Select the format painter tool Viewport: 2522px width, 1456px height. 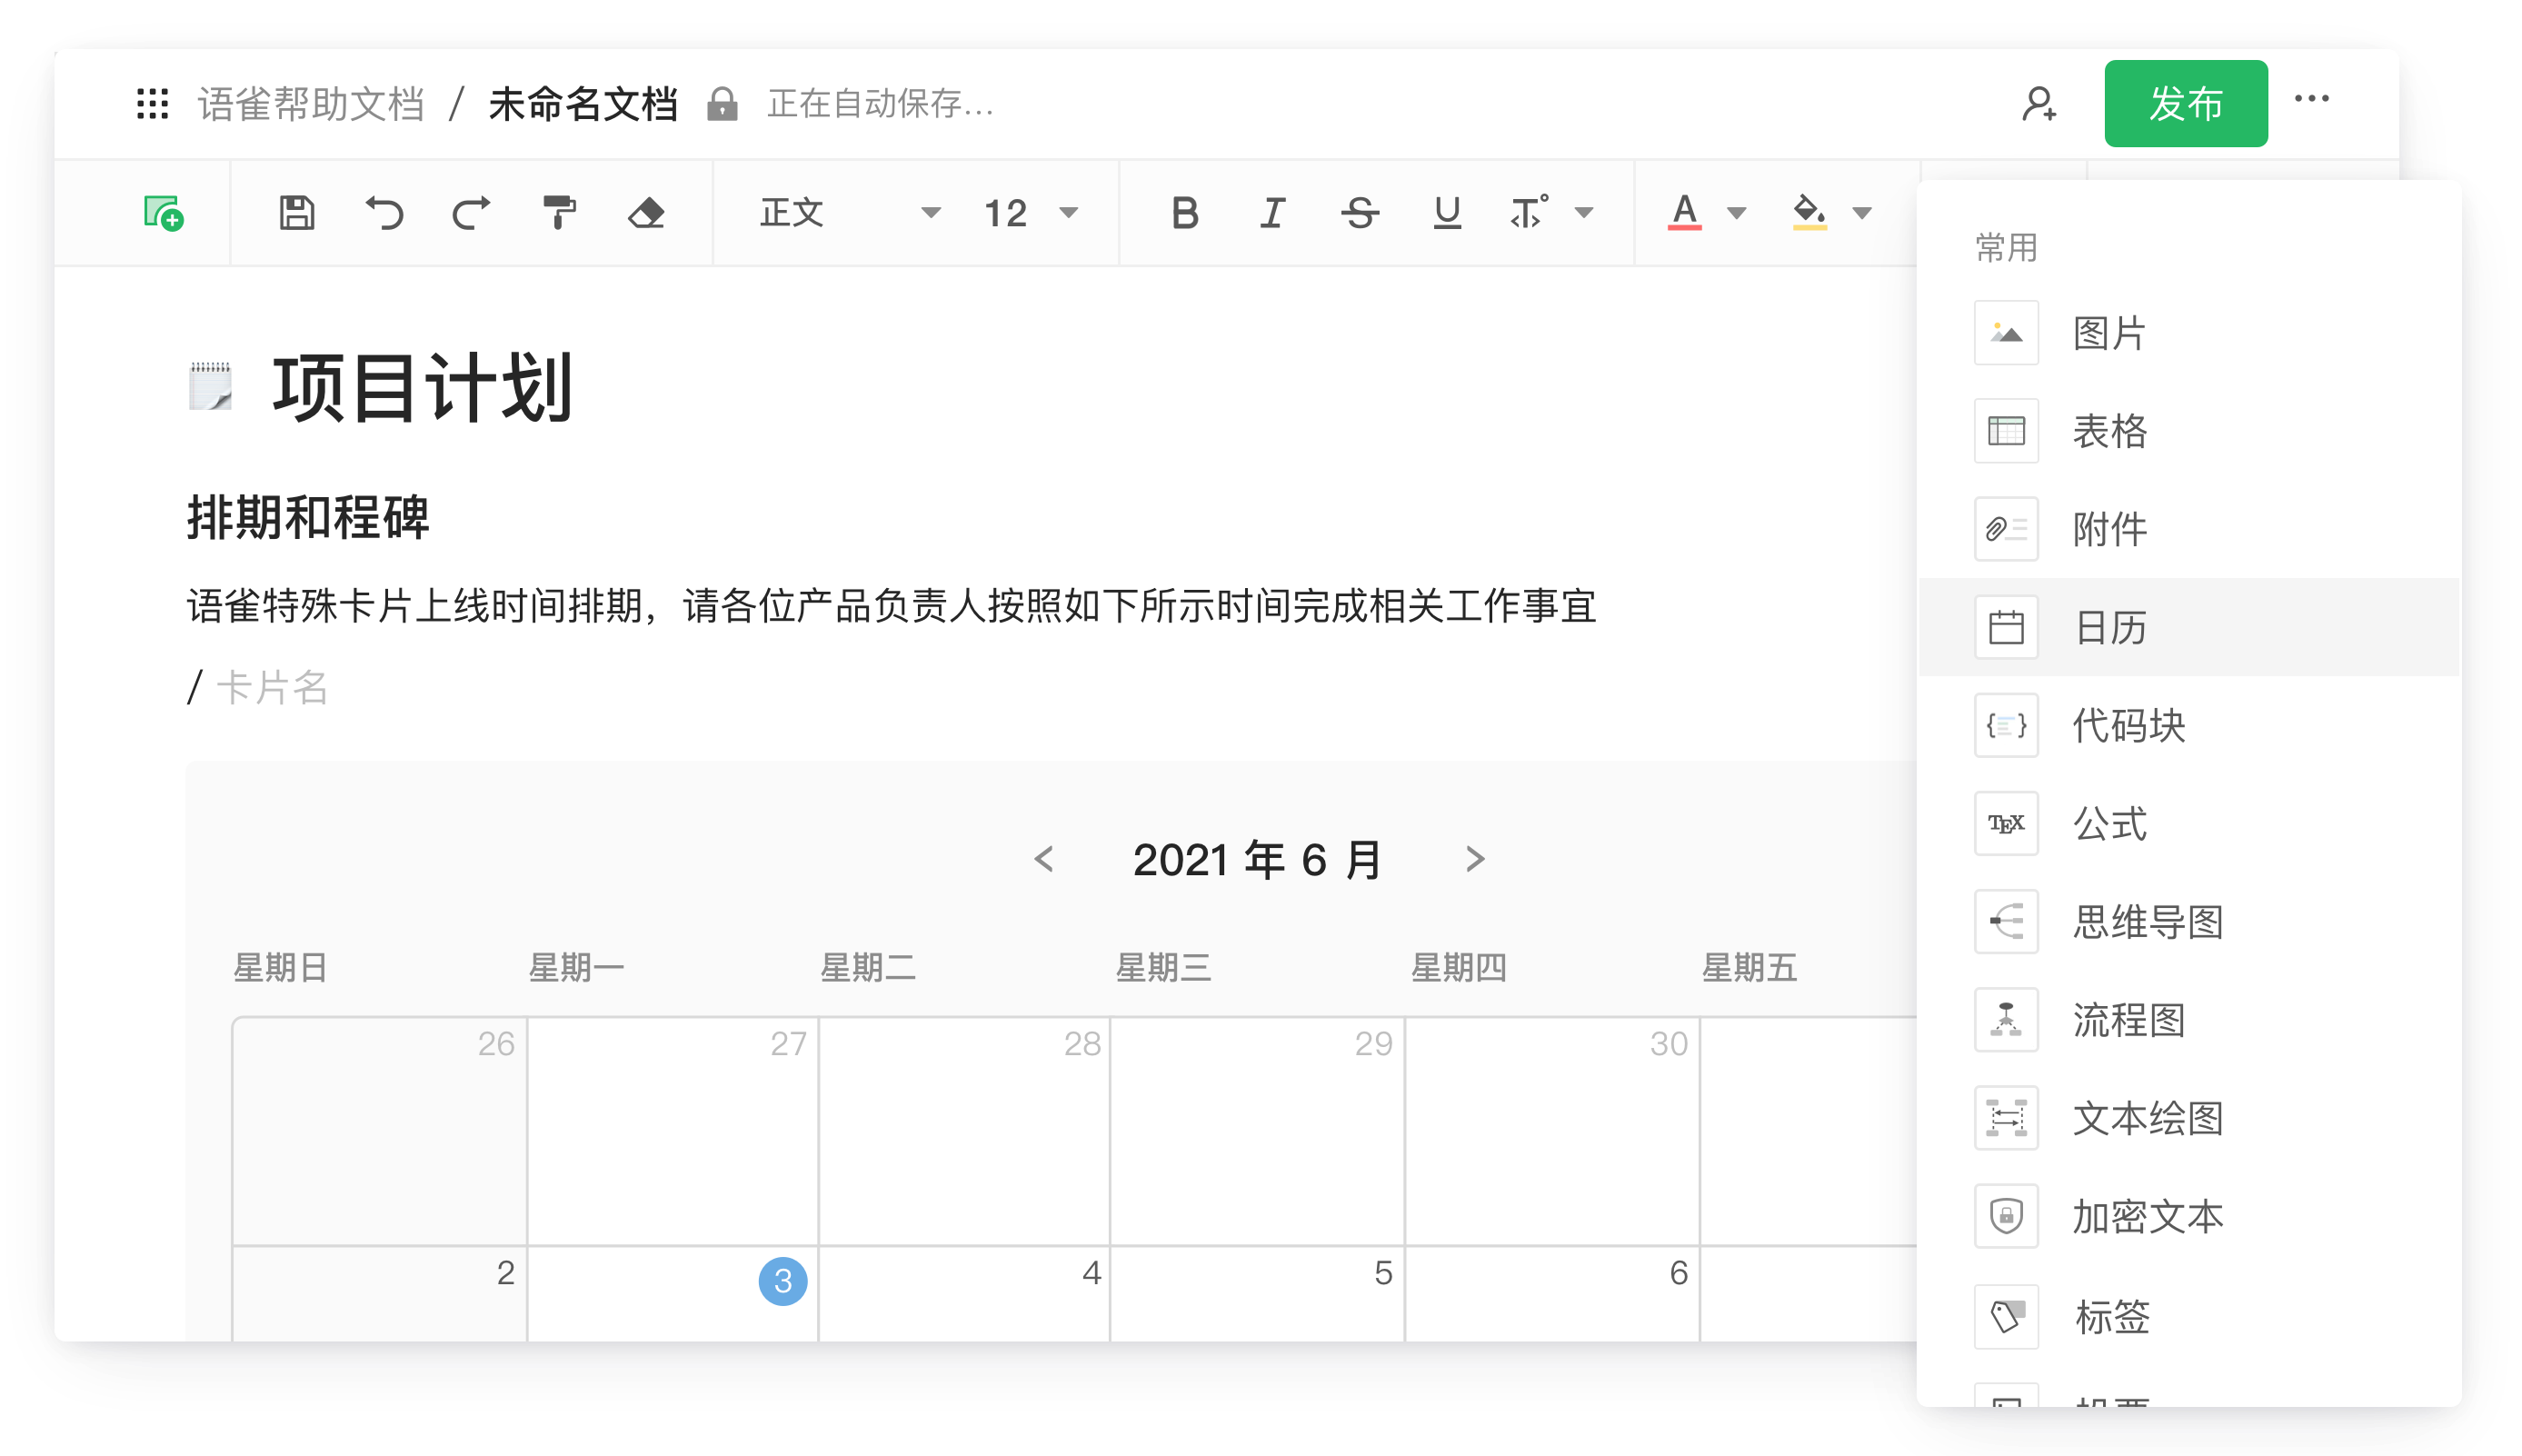point(558,213)
